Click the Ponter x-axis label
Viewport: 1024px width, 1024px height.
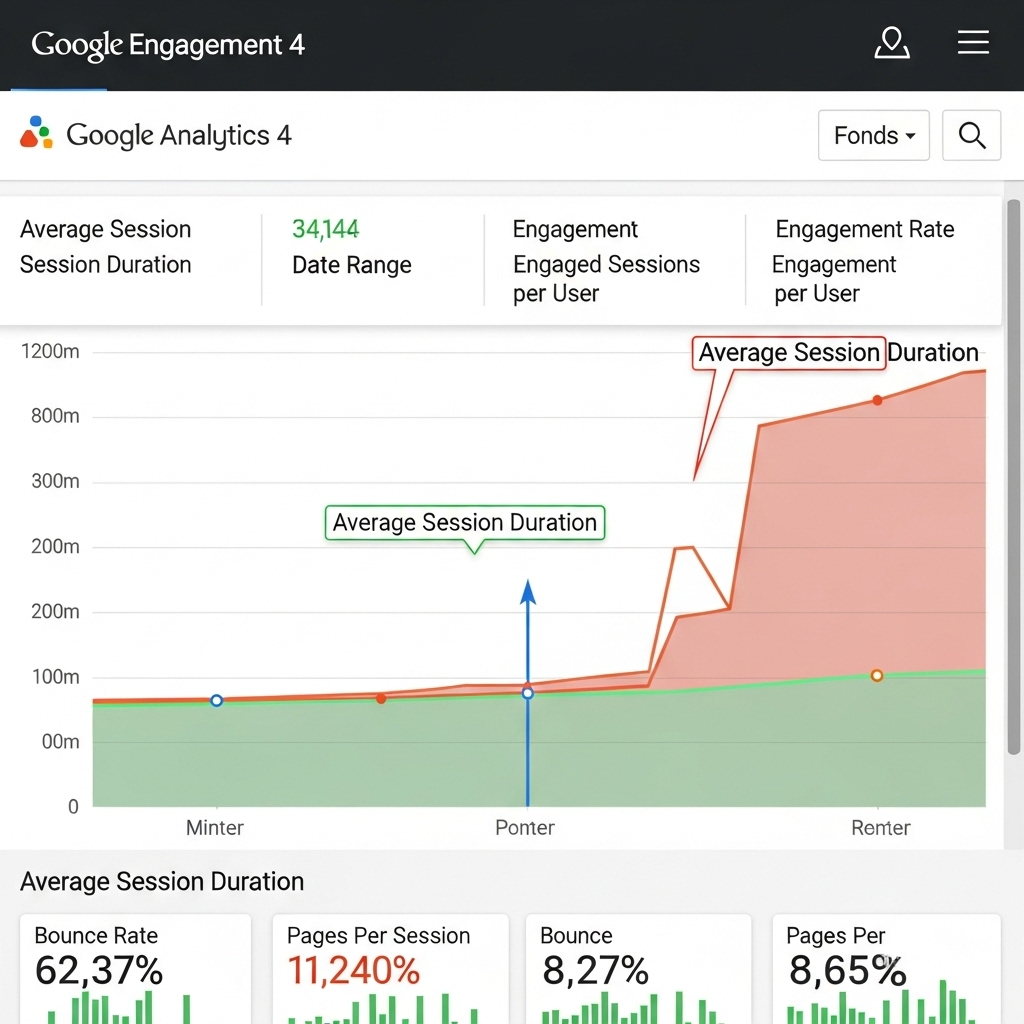click(x=524, y=827)
